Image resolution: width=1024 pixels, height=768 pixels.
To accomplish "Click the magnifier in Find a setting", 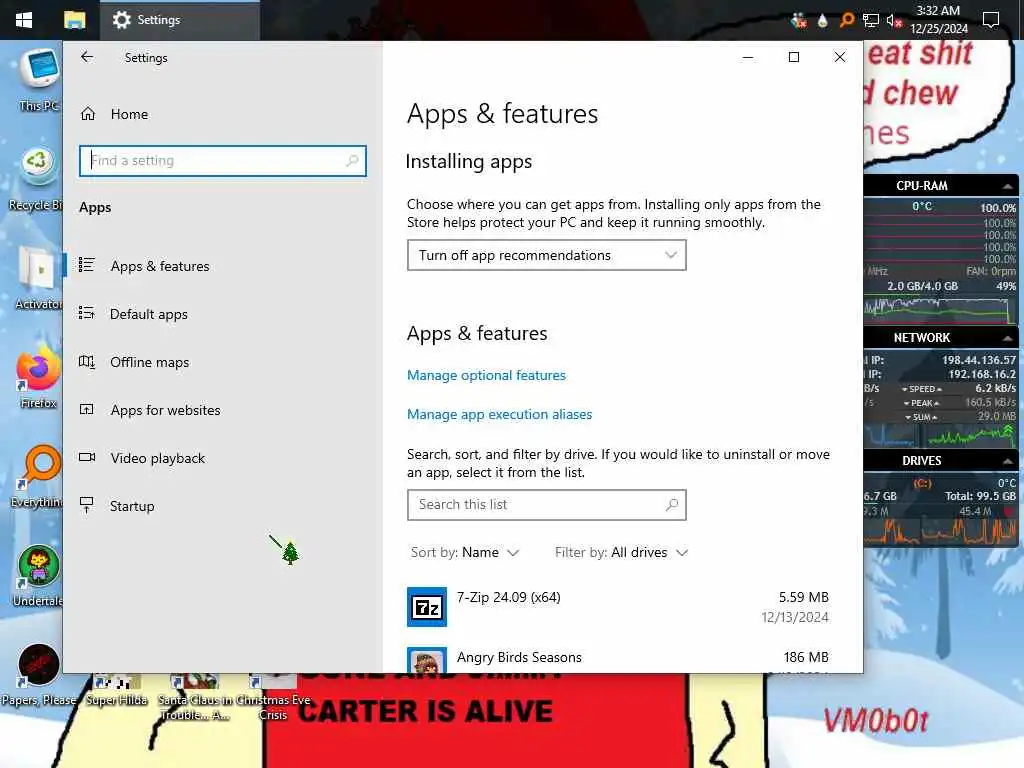I will click(x=352, y=161).
